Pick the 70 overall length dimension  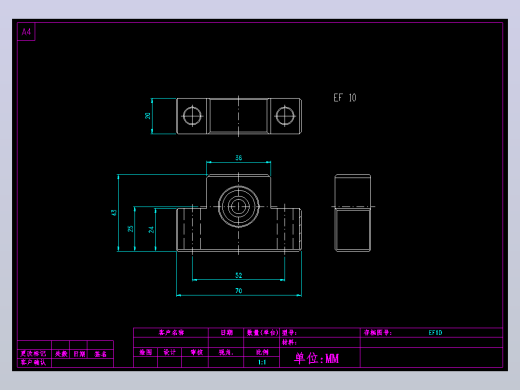[x=239, y=291]
